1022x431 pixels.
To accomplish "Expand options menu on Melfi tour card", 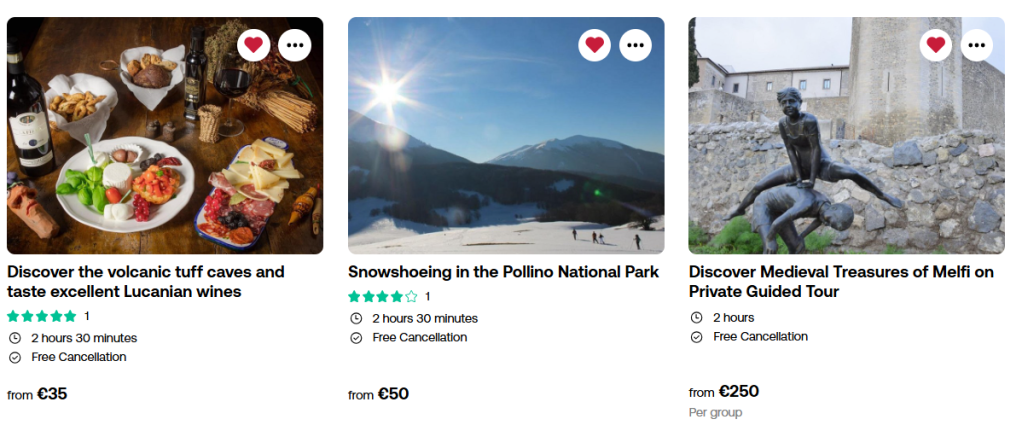I will coord(976,44).
